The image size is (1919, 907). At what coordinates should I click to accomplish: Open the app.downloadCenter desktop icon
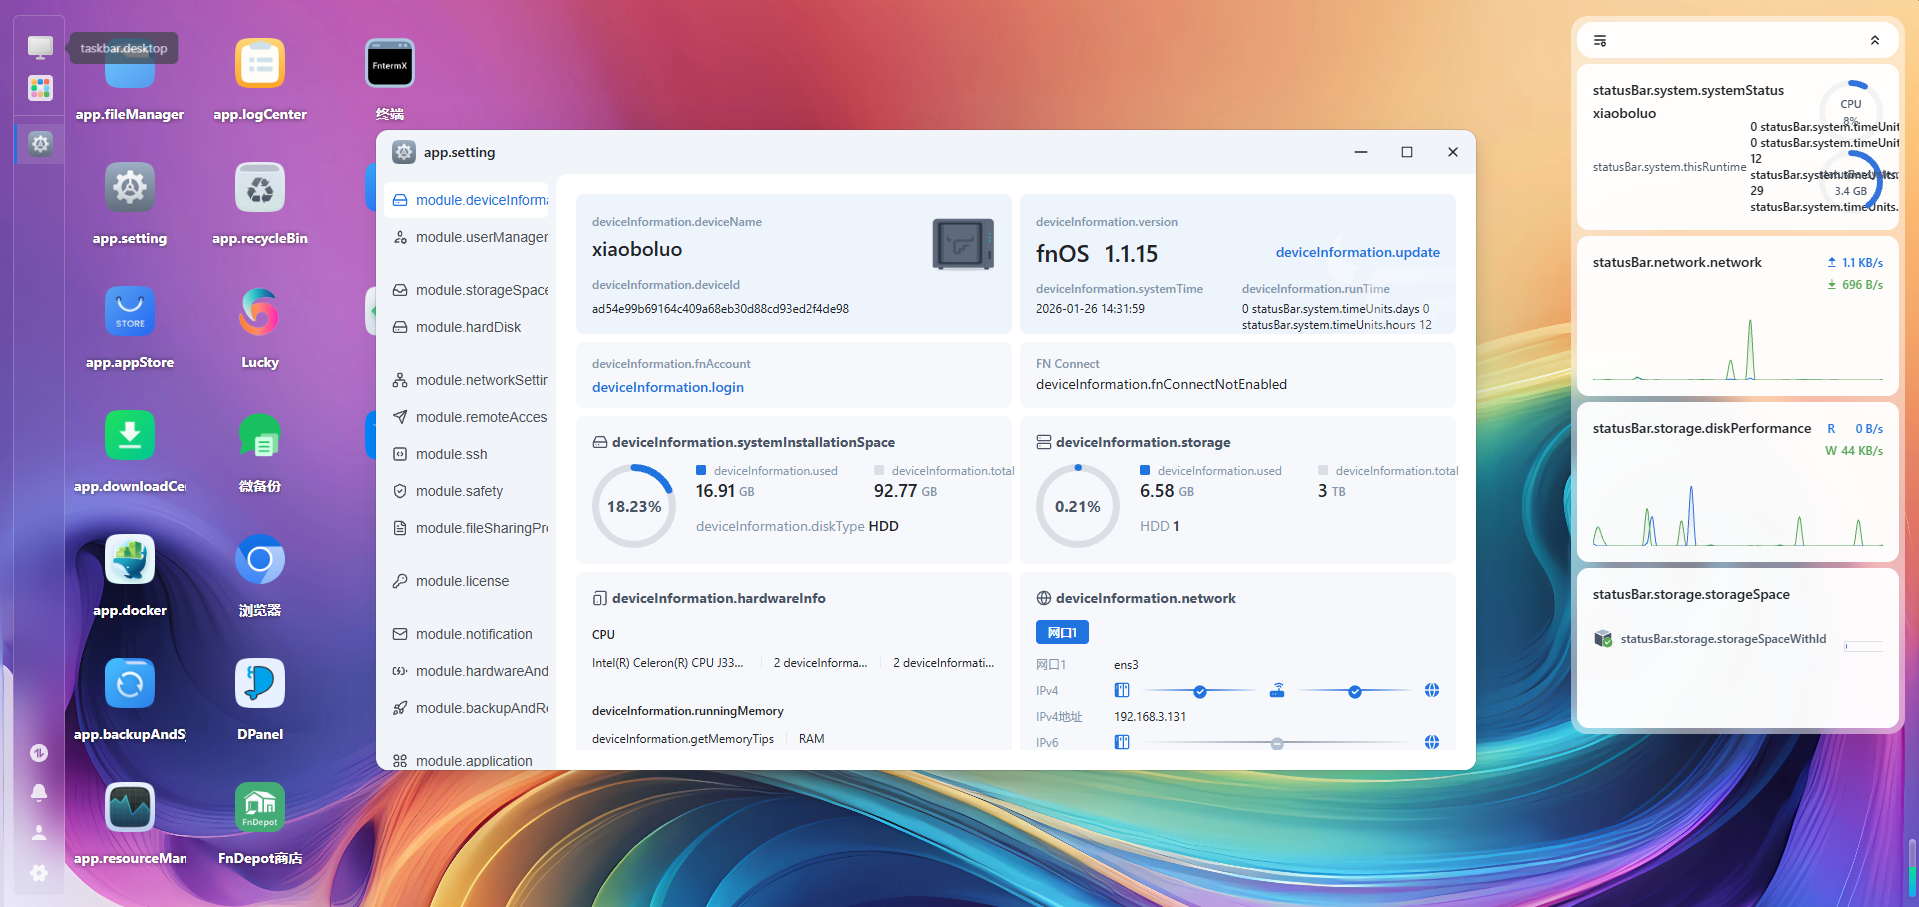[x=130, y=435]
